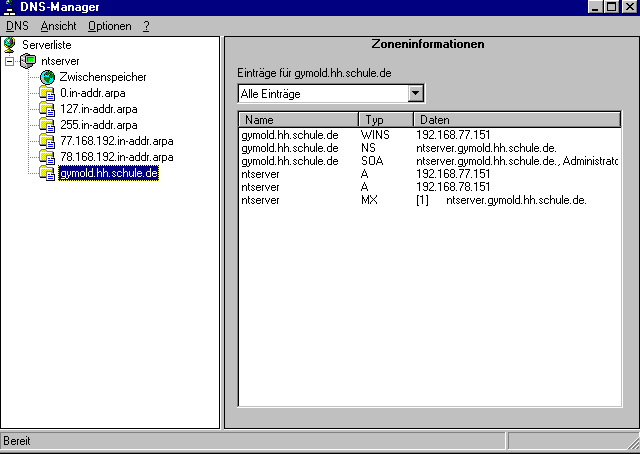Click the ntserver computer icon
640x454 pixels.
[28, 61]
